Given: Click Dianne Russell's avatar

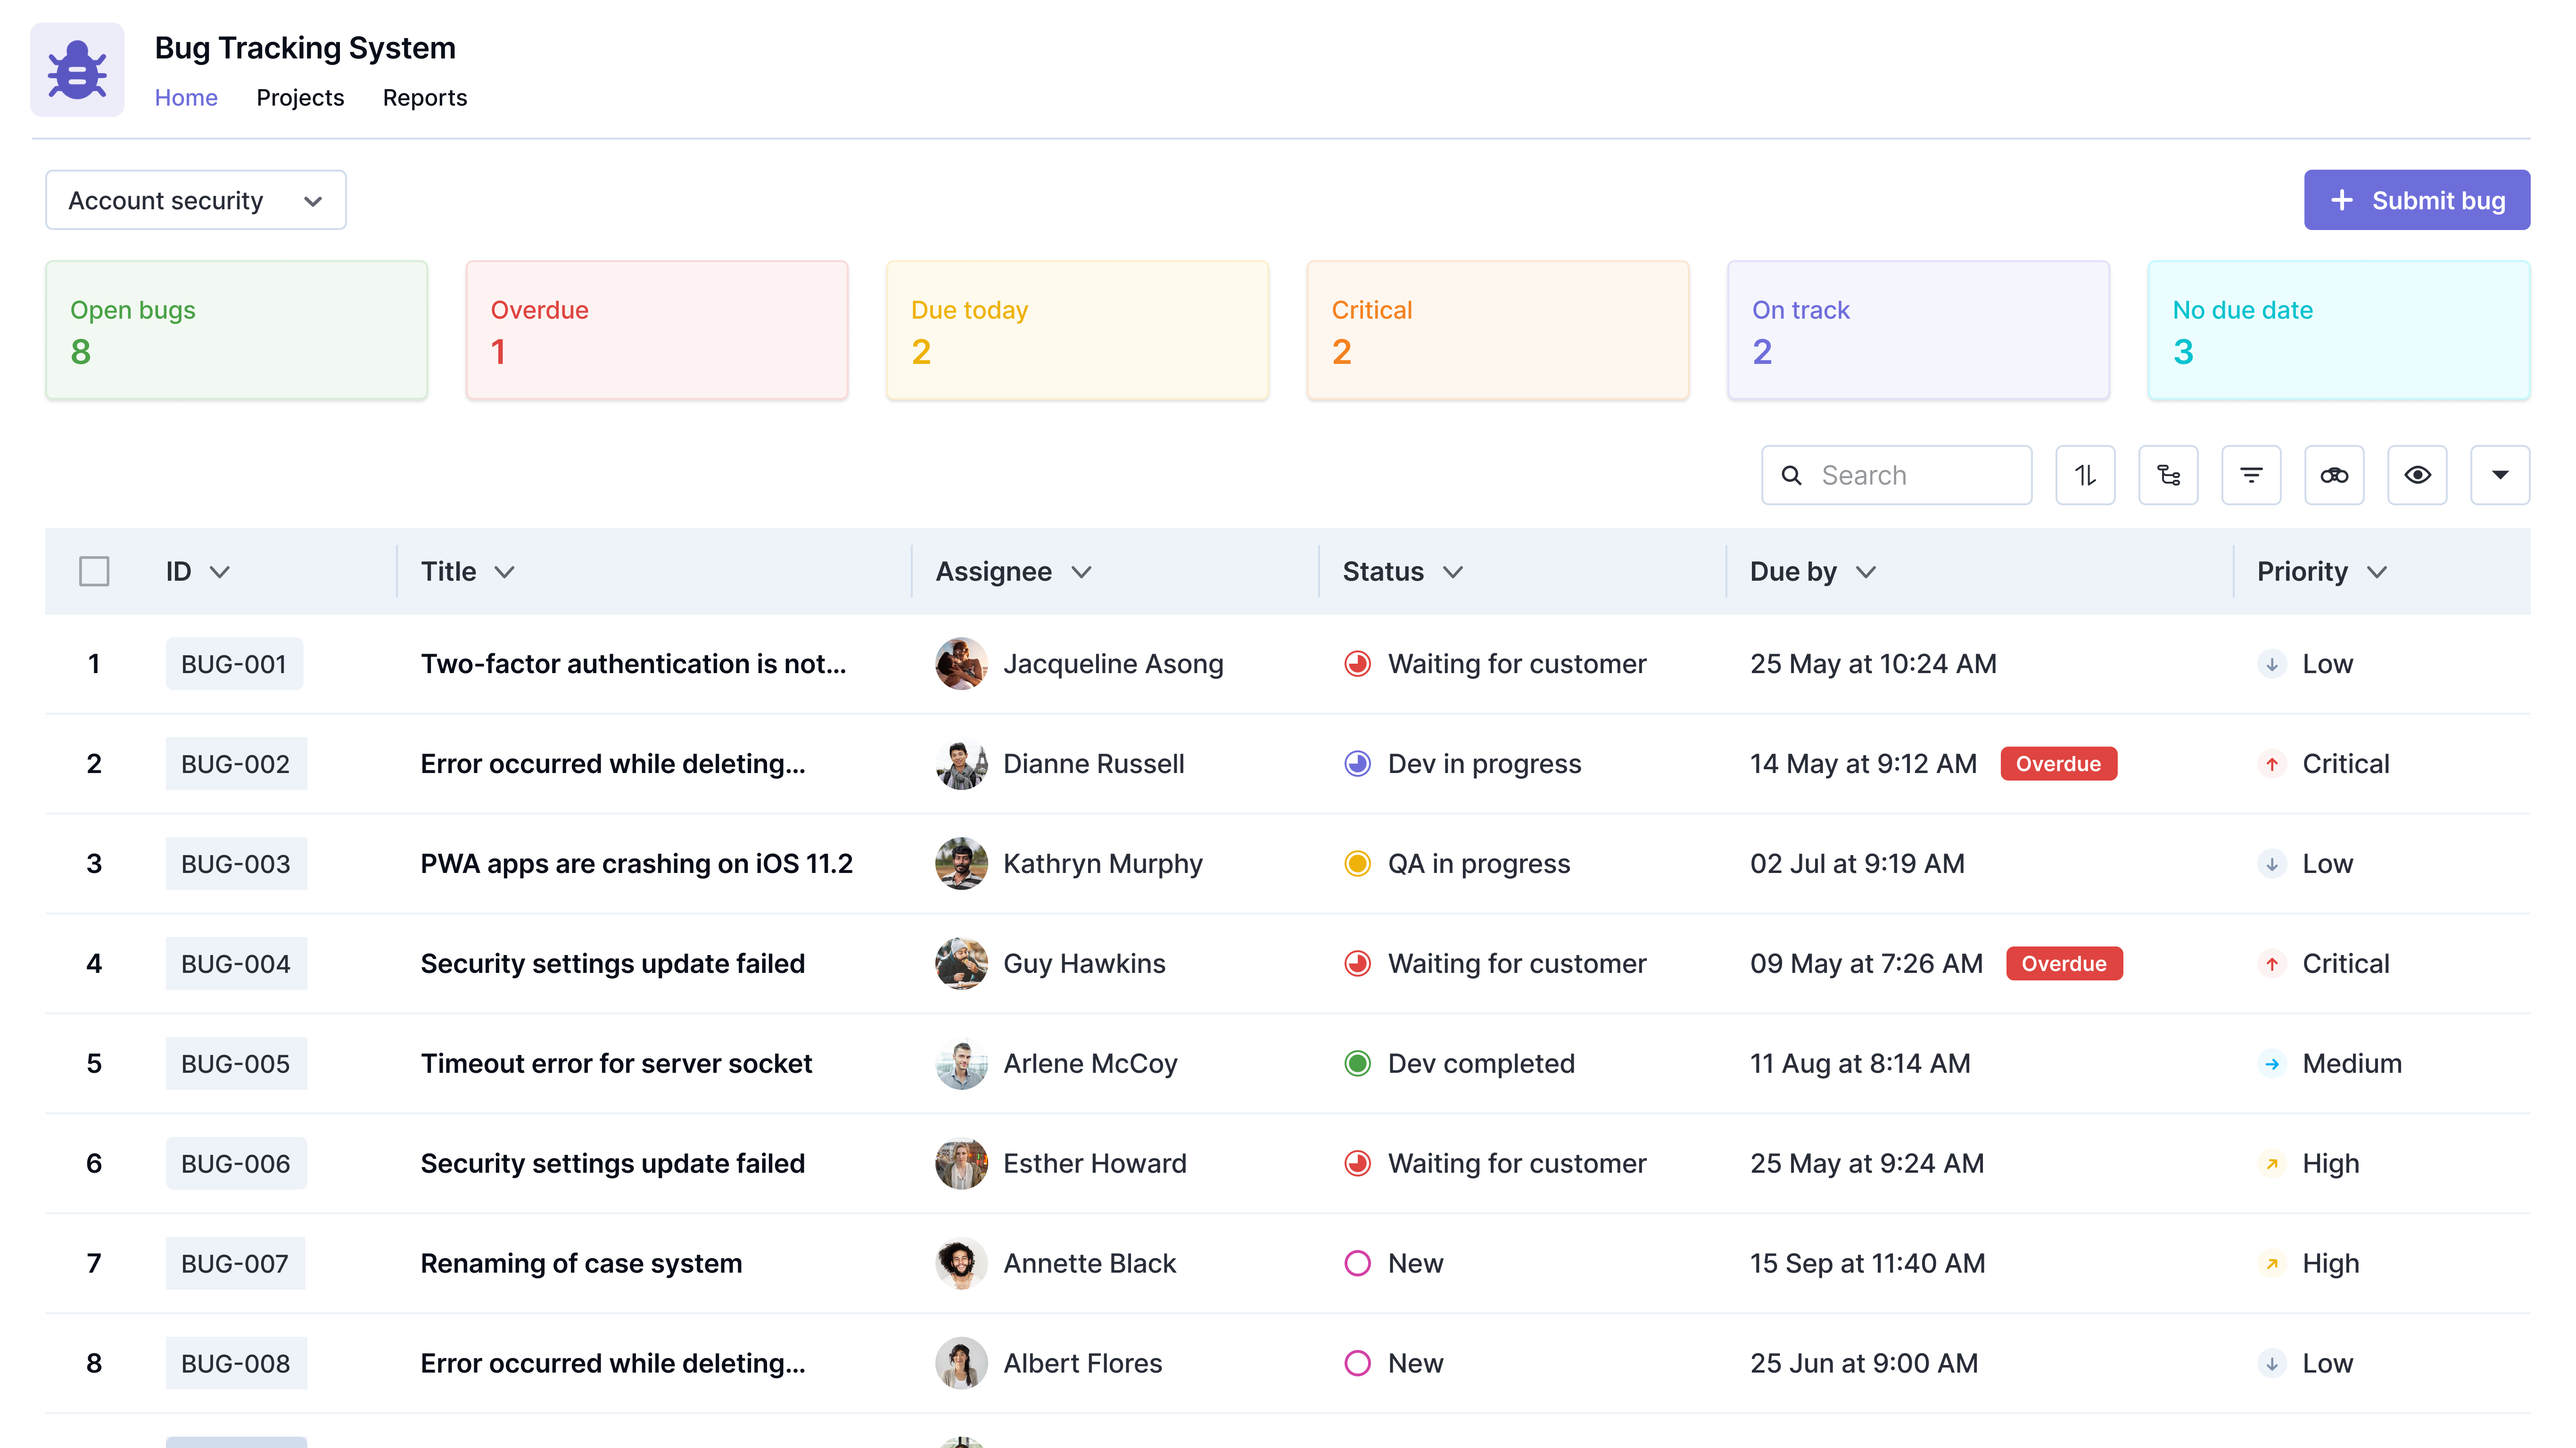Looking at the screenshot, I should click(961, 764).
